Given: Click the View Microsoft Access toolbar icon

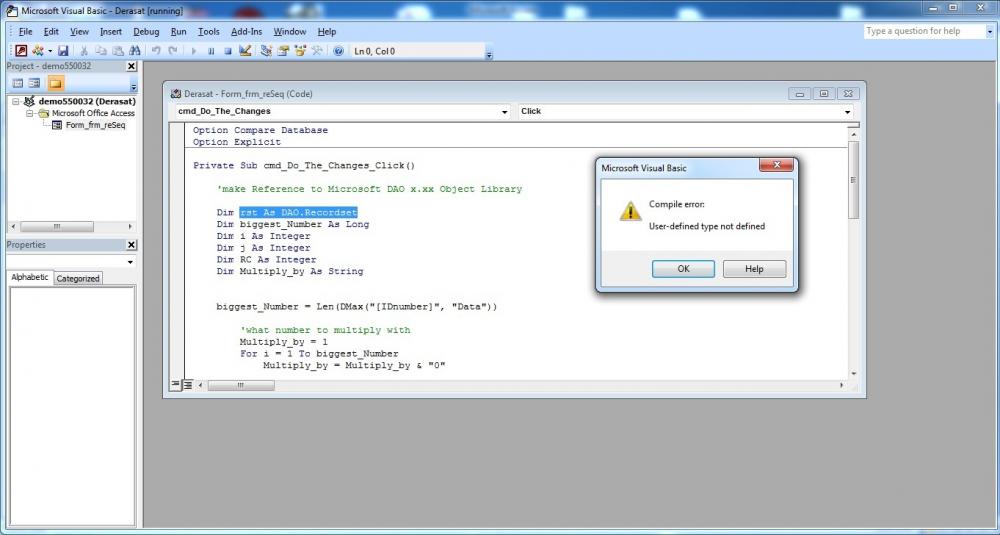Looking at the screenshot, I should 21,51.
